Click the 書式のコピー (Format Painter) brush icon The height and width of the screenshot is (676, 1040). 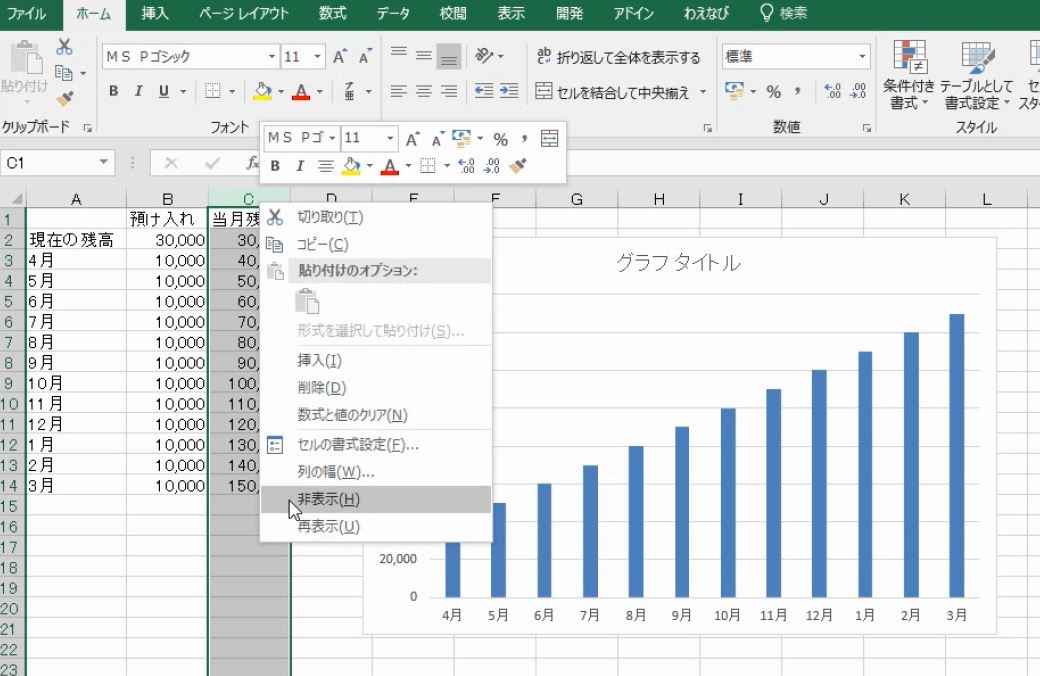coord(65,96)
